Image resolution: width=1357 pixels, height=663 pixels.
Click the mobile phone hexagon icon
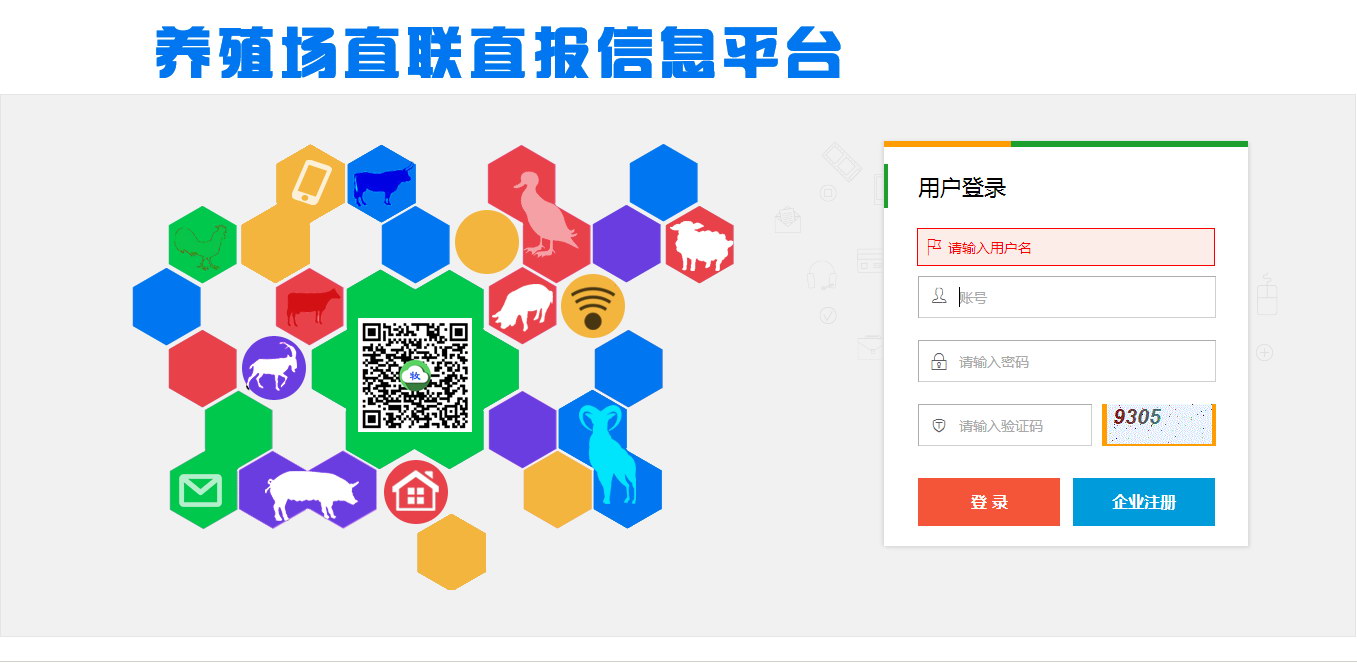click(311, 183)
